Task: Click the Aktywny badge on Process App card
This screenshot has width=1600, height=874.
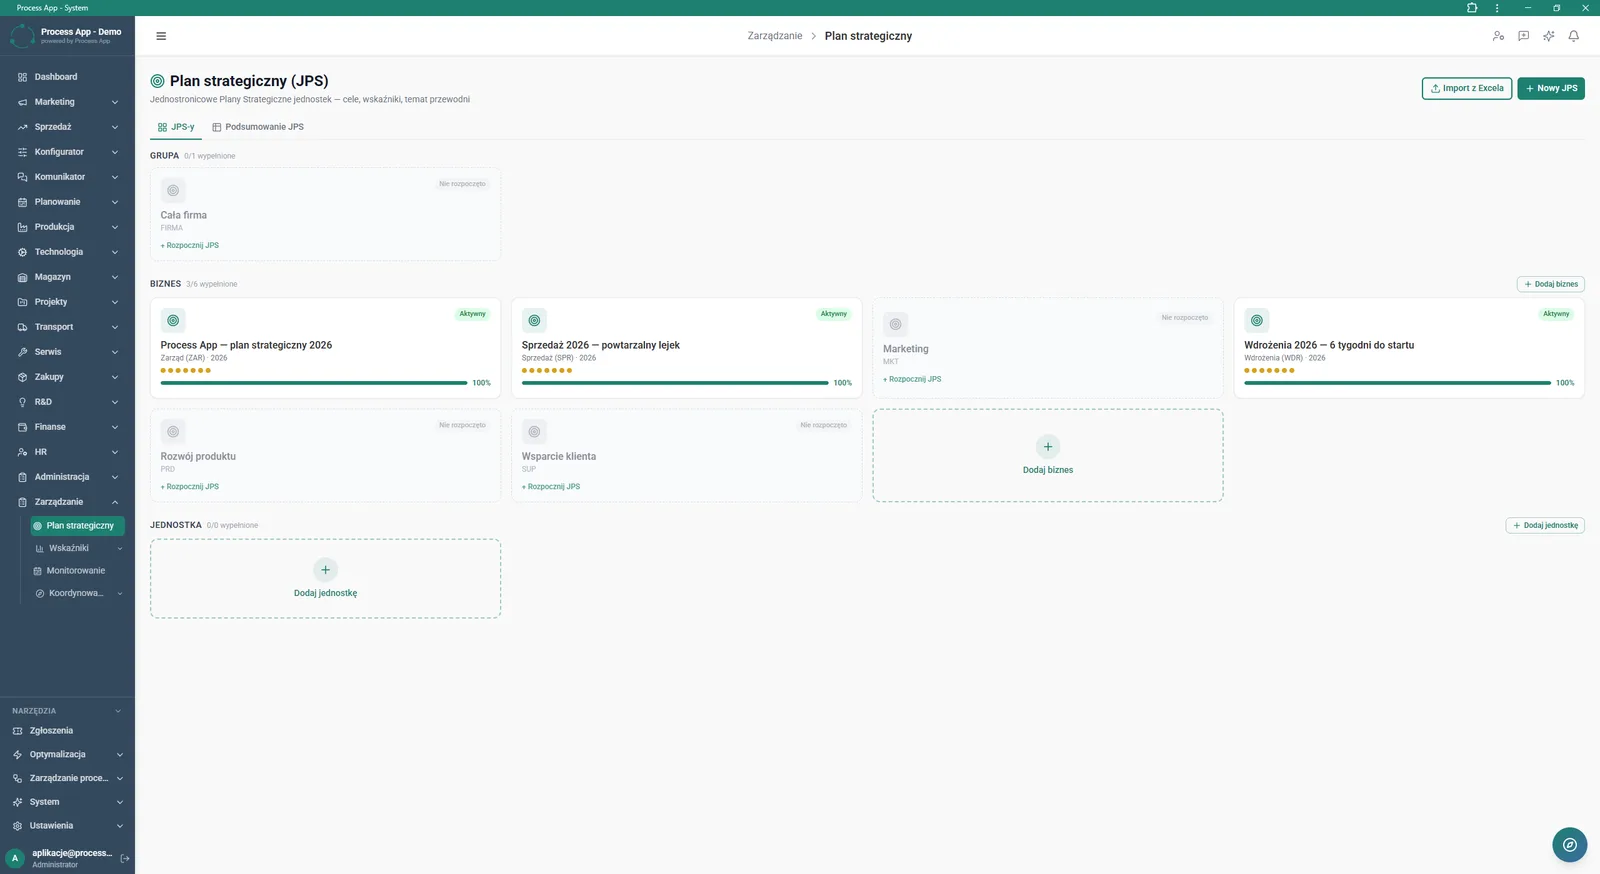Action: coord(472,314)
